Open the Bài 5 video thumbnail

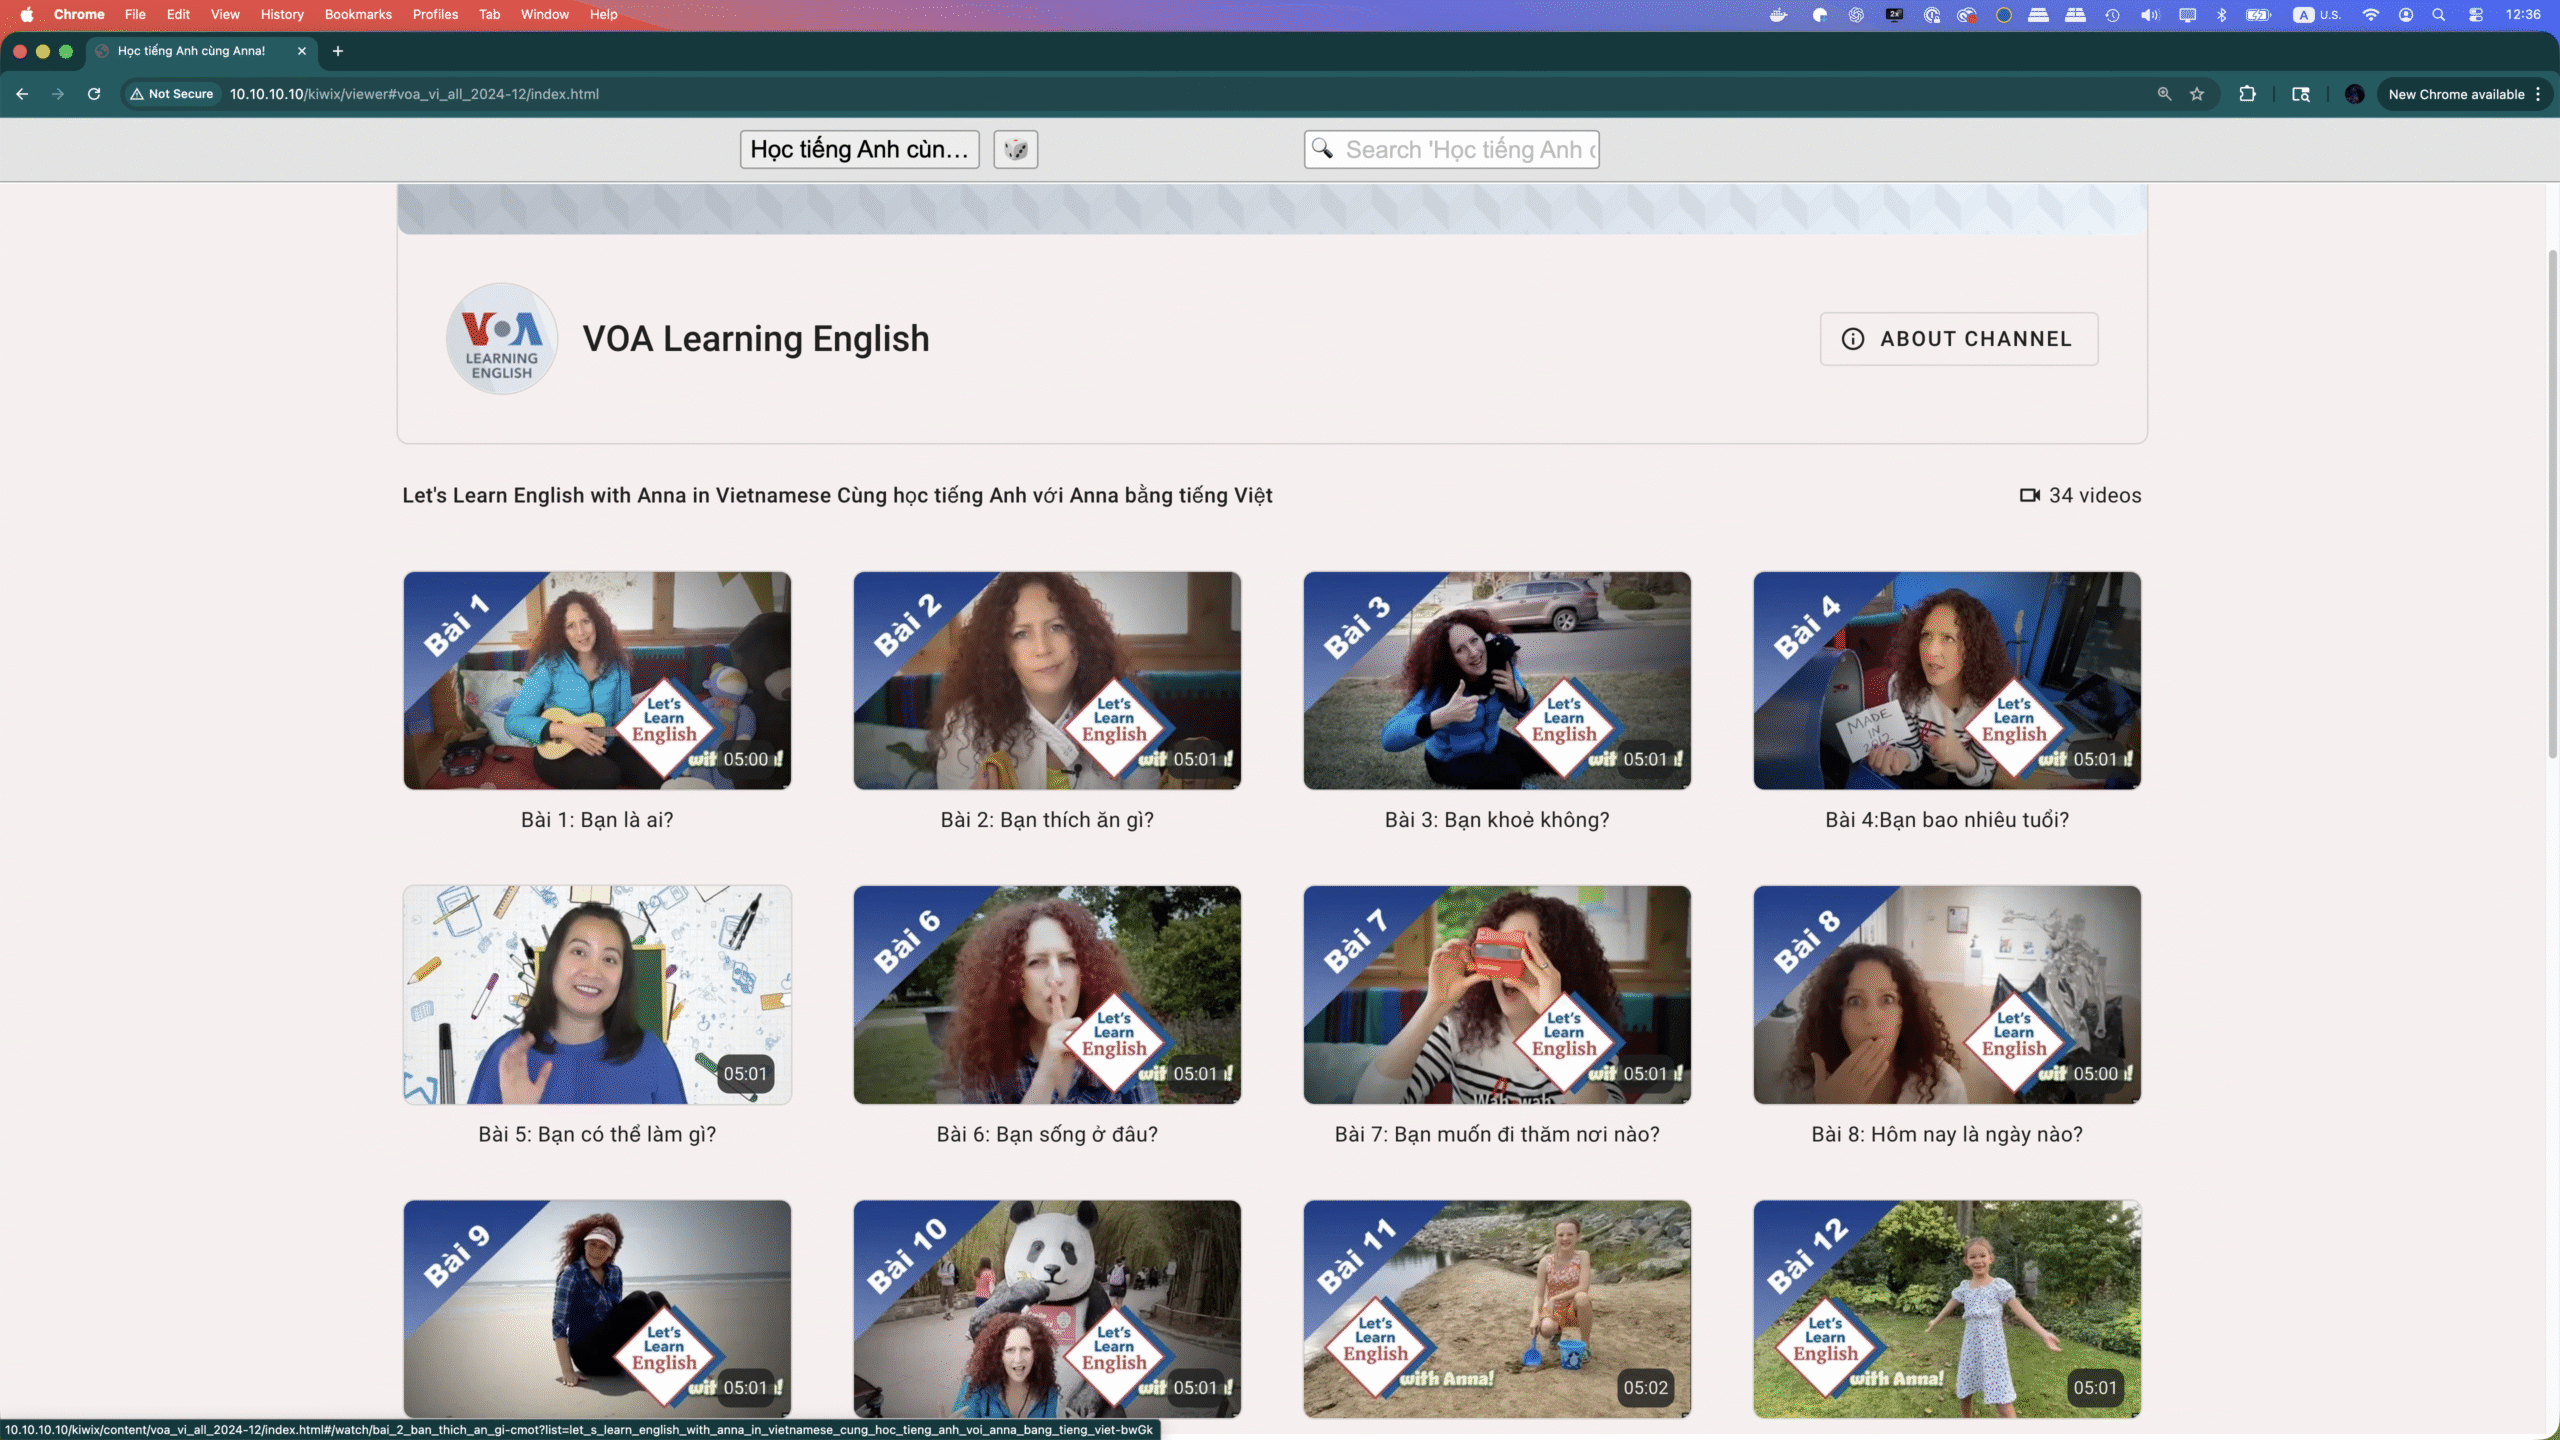pos(597,994)
